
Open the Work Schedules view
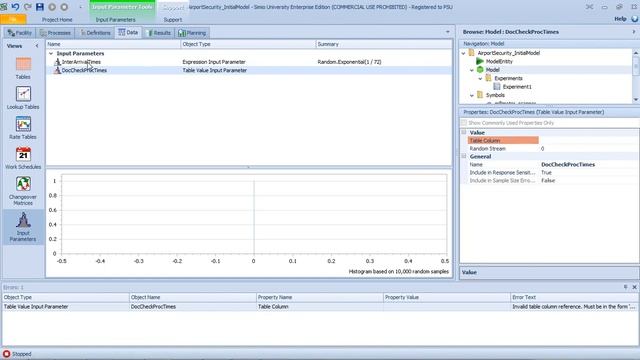23,158
